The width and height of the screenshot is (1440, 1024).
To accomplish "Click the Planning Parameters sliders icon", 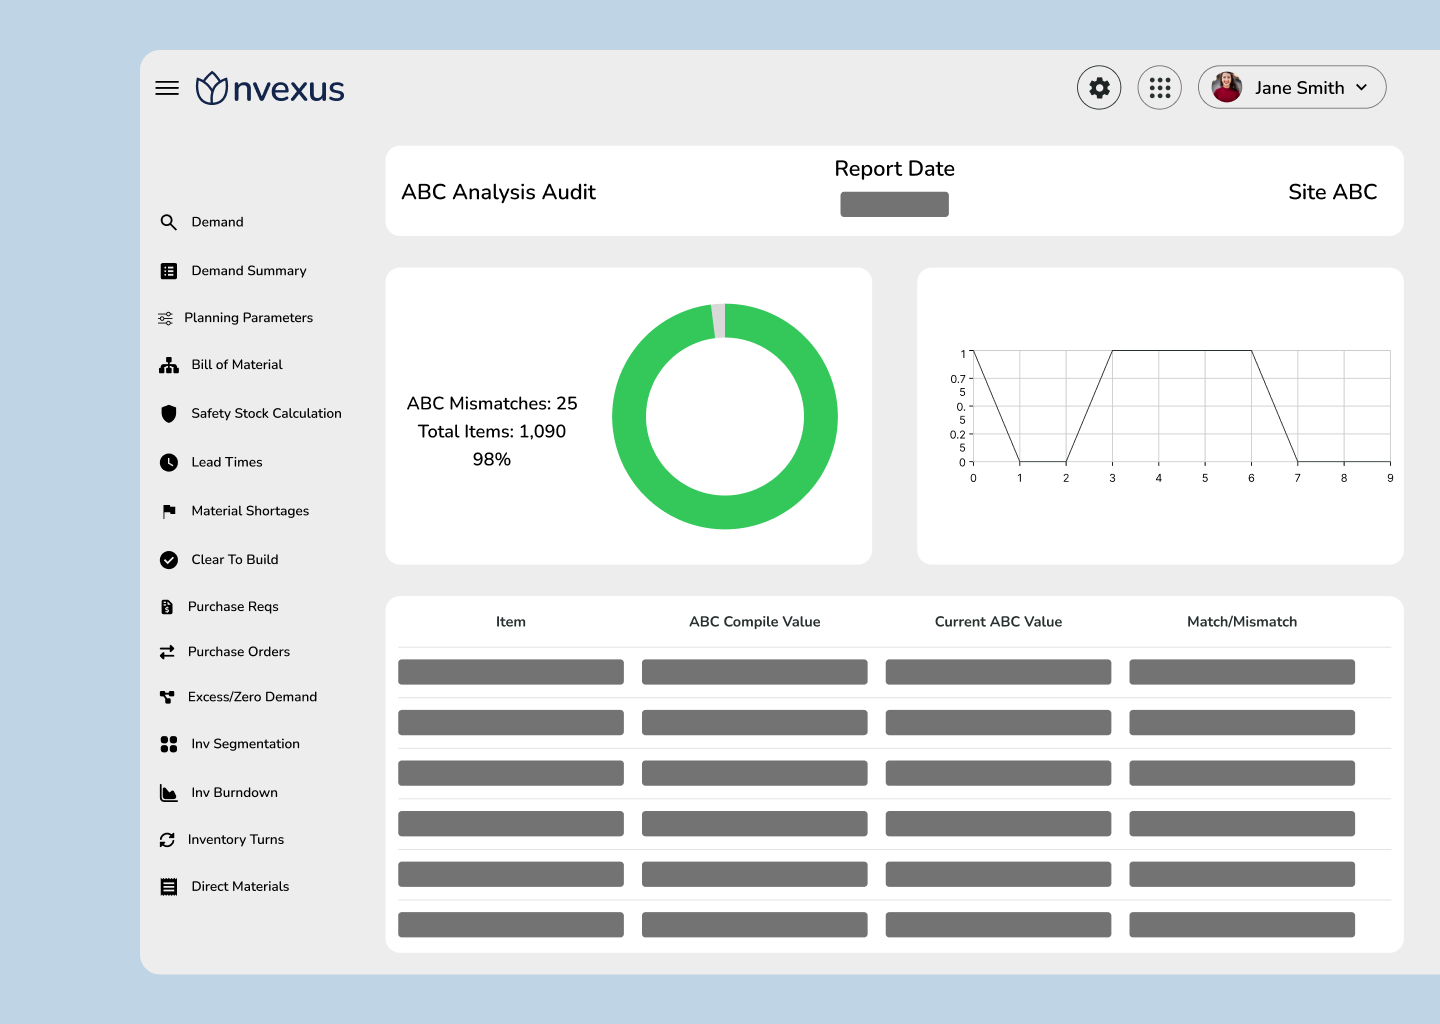I will tap(165, 318).
